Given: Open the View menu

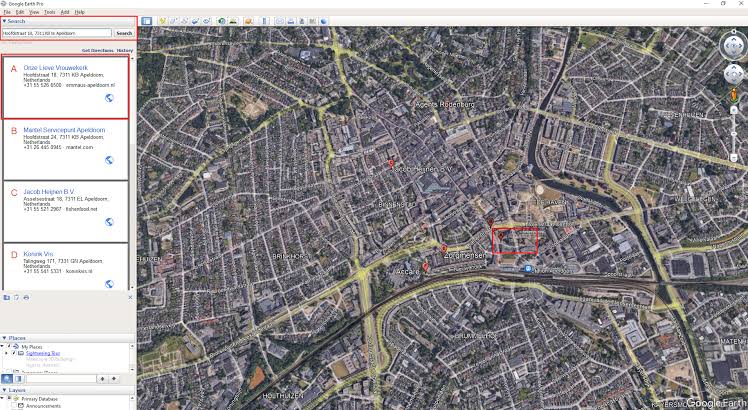Looking at the screenshot, I should (34, 12).
